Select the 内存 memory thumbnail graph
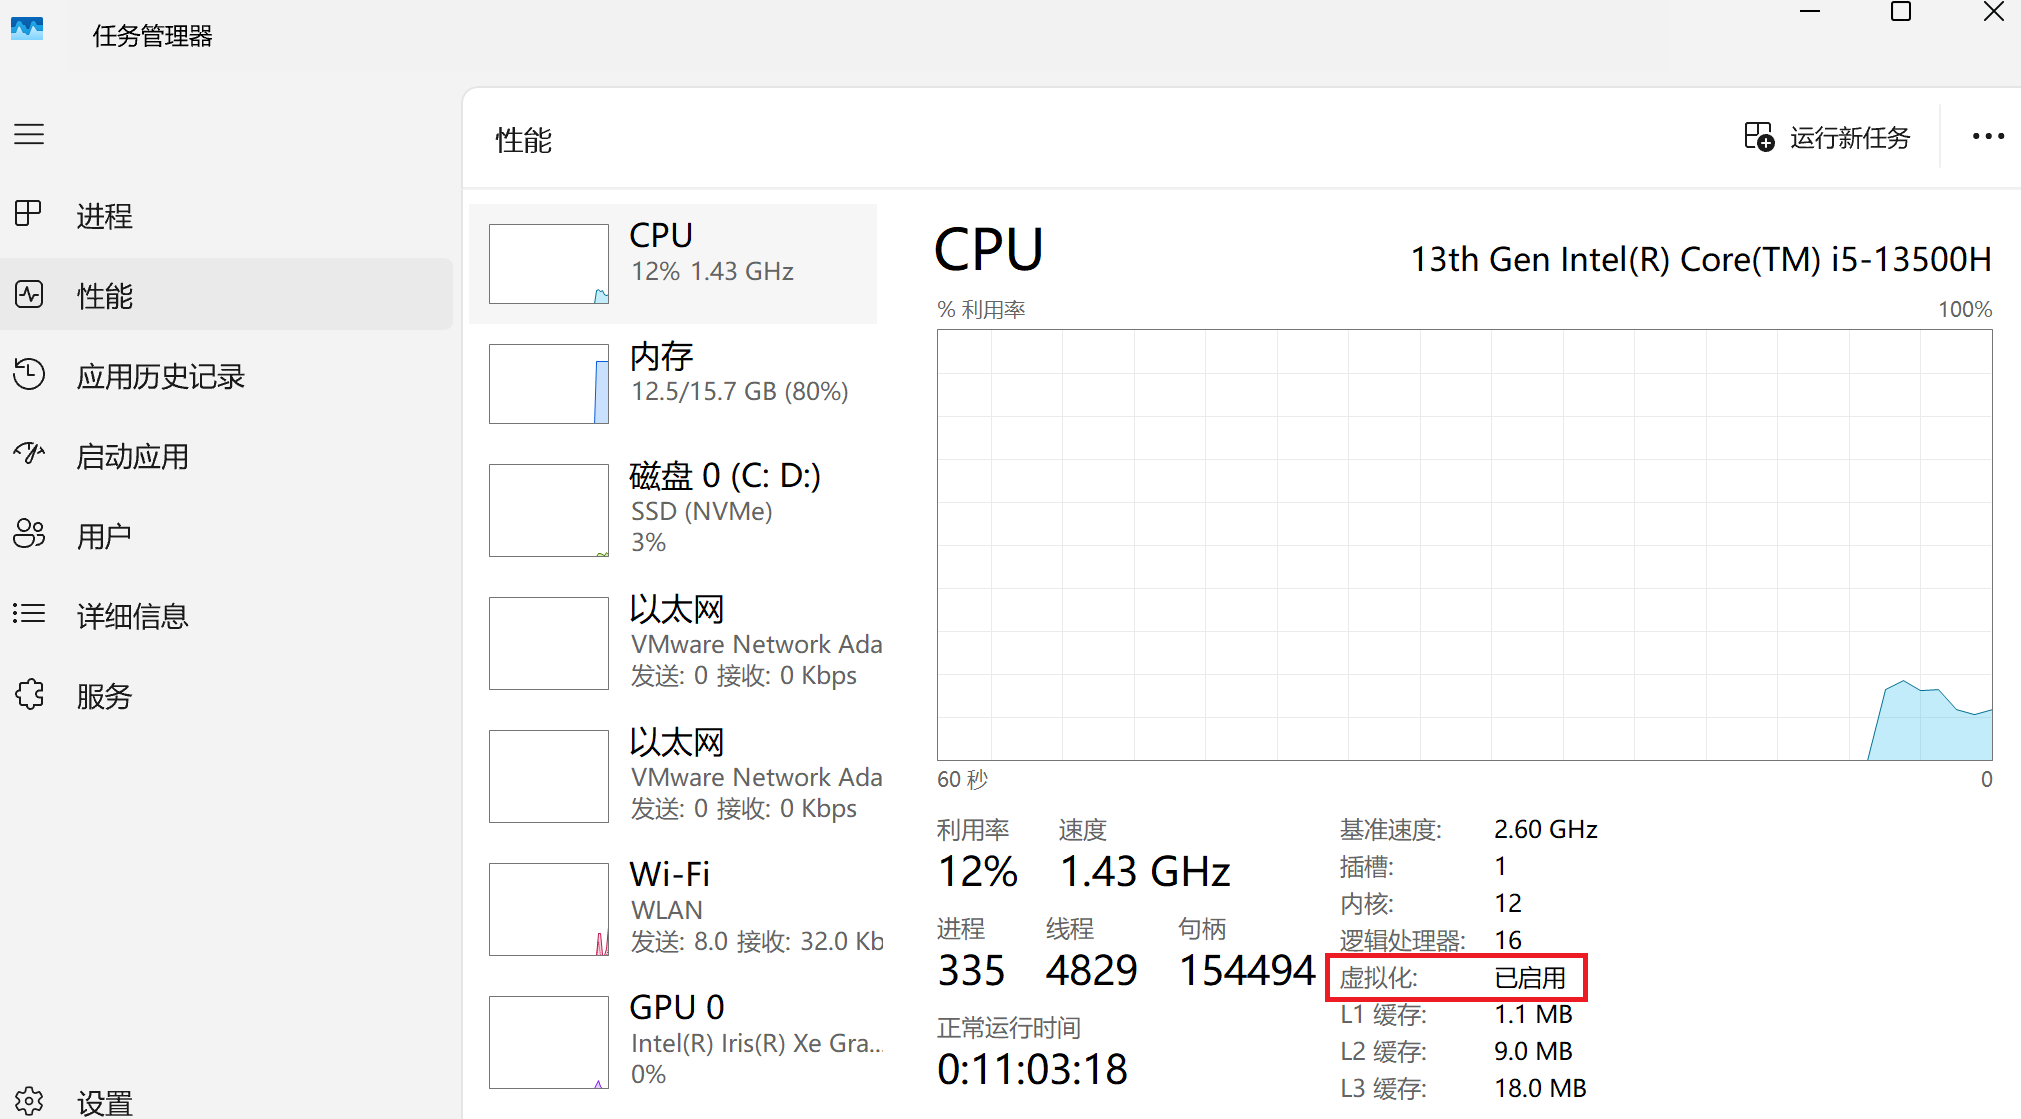This screenshot has width=2021, height=1119. (x=548, y=384)
